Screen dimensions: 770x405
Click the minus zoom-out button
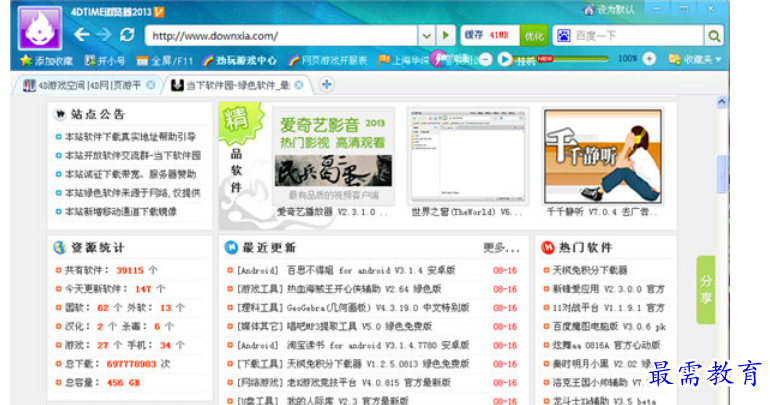coord(485,60)
